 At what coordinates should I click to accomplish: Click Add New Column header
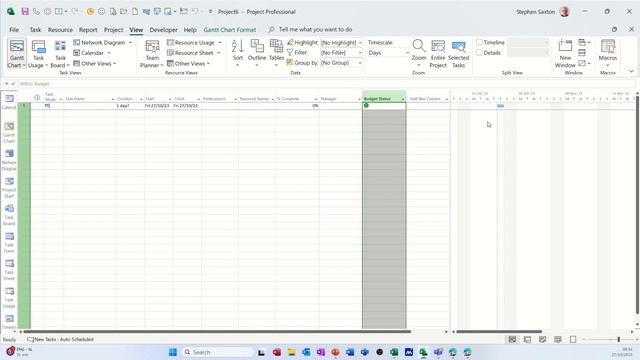(425, 99)
